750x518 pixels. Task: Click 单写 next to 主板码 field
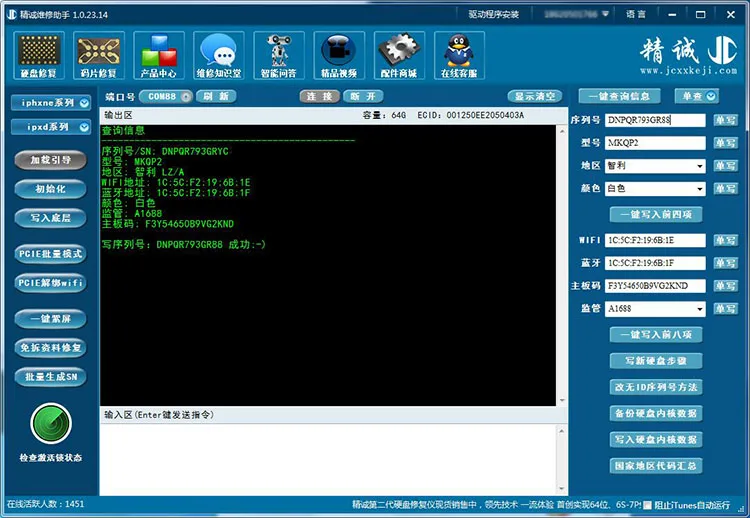[x=726, y=286]
